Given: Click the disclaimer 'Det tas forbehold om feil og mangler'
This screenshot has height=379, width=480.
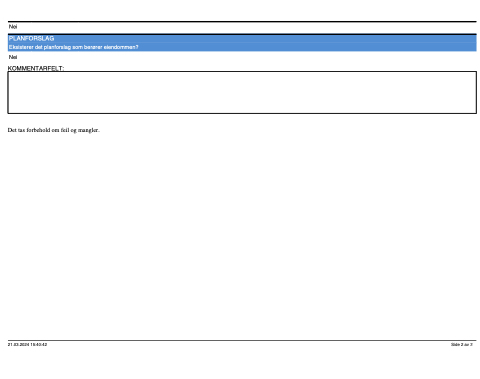Looking at the screenshot, I should [x=53, y=130].
